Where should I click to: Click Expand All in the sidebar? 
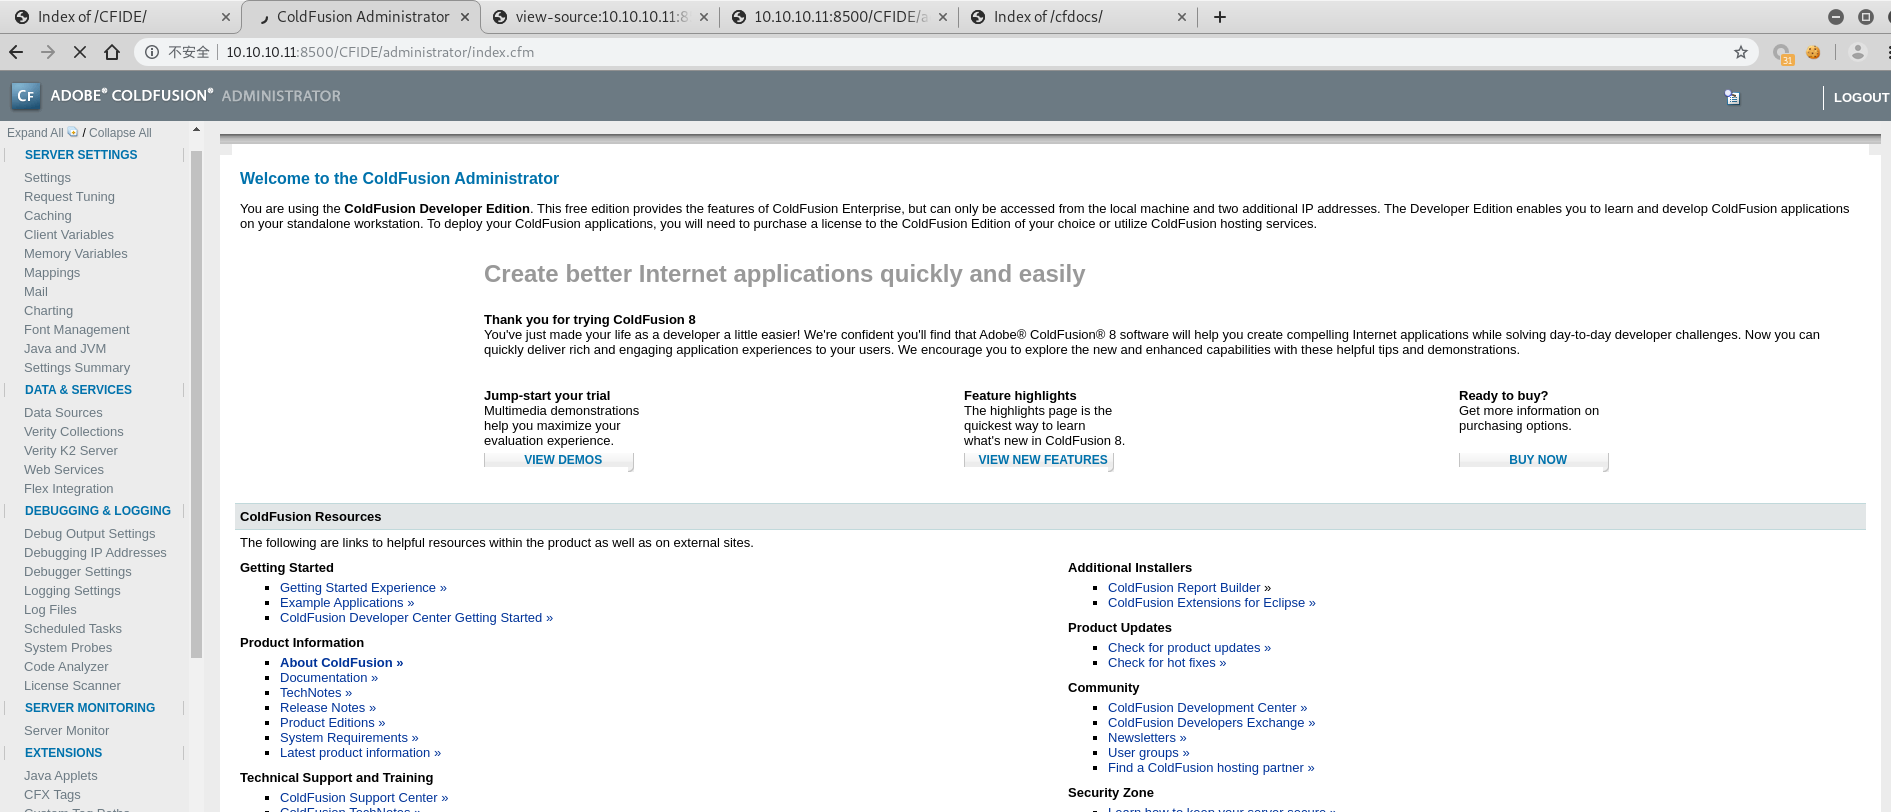(35, 133)
